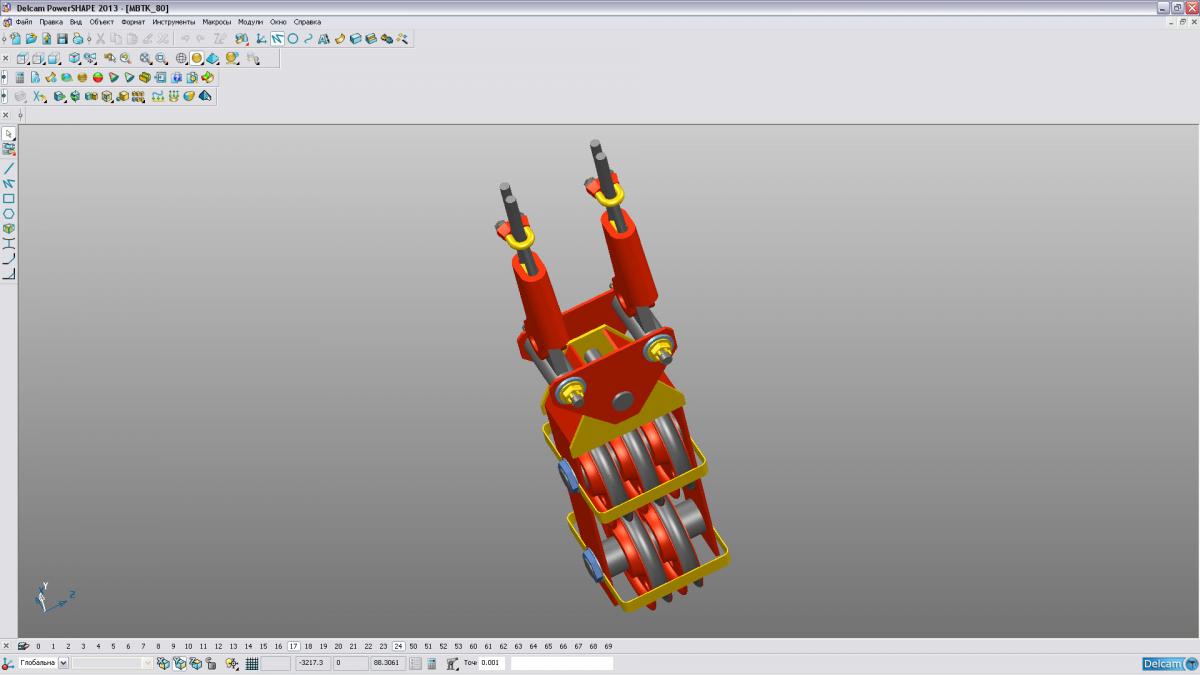This screenshot has height=675, width=1200.
Task: Close the view toolbar with X button
Action: point(5,58)
